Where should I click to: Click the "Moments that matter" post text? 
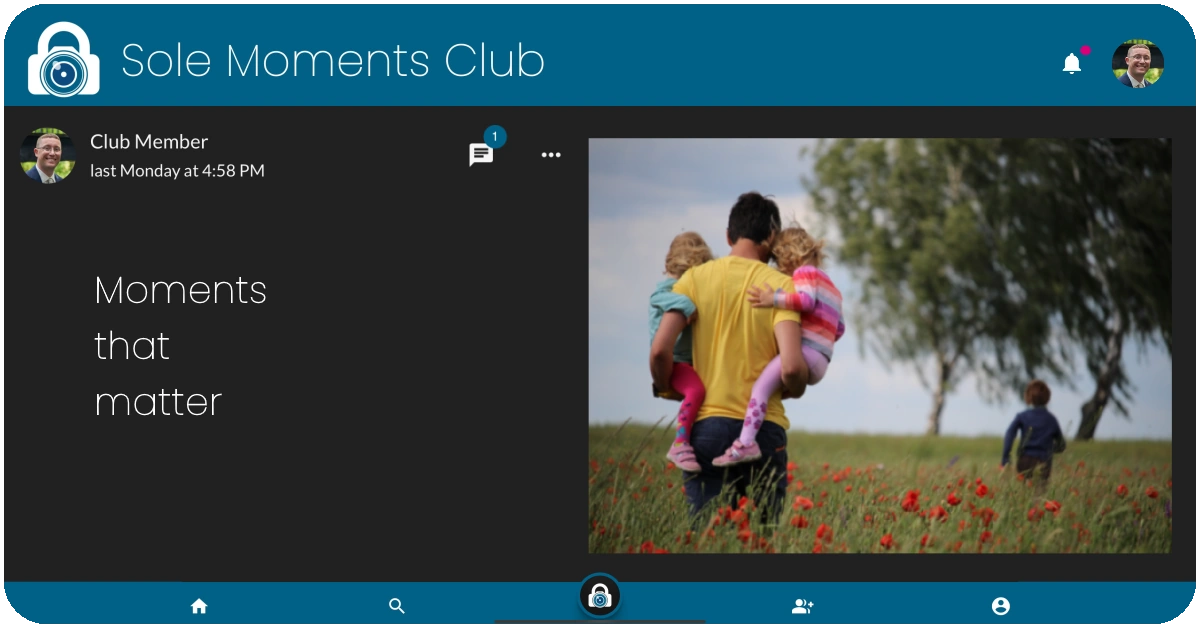[181, 346]
